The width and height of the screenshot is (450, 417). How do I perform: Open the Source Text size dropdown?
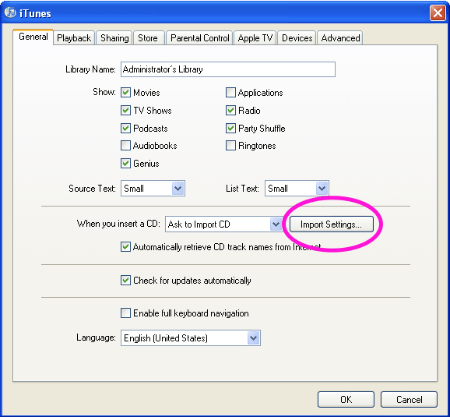coord(153,188)
